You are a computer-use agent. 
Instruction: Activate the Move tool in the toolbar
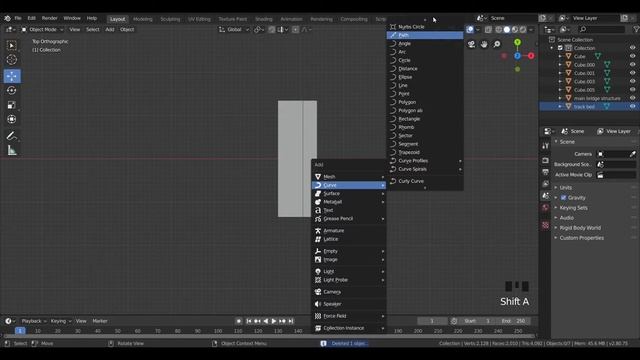[x=12, y=76]
